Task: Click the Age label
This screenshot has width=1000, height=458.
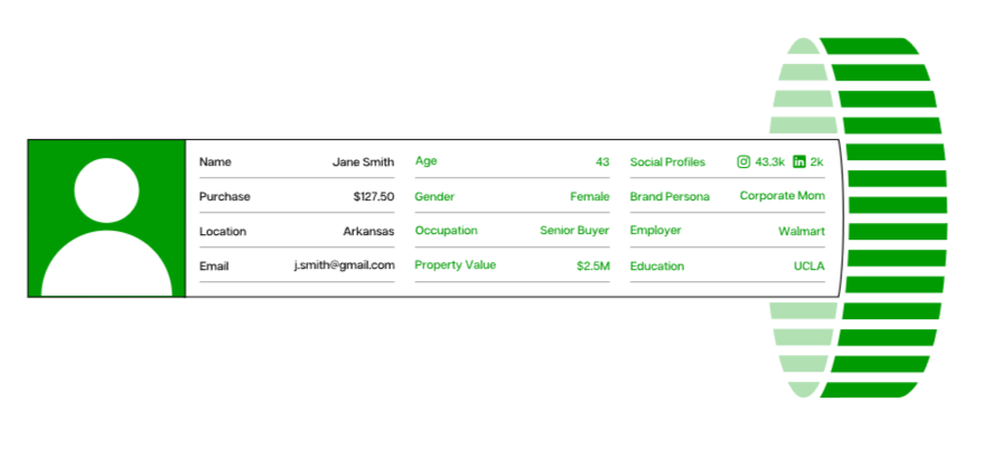Action: click(x=426, y=162)
